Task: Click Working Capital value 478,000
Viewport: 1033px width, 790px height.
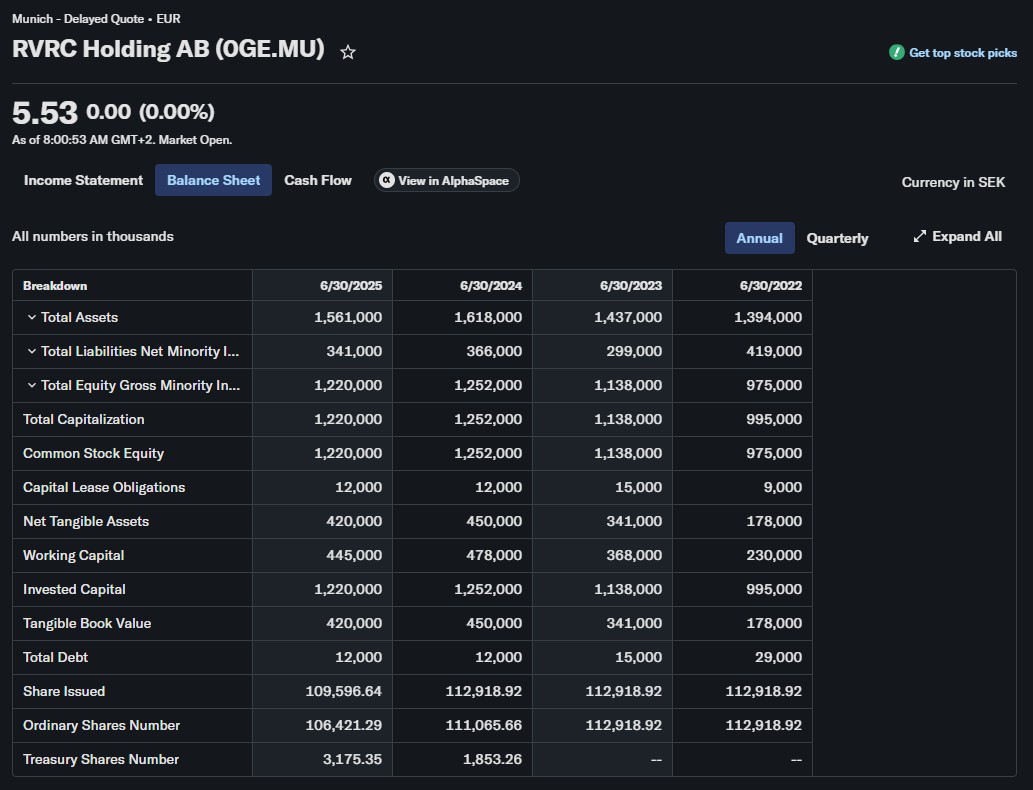Action: [x=494, y=555]
